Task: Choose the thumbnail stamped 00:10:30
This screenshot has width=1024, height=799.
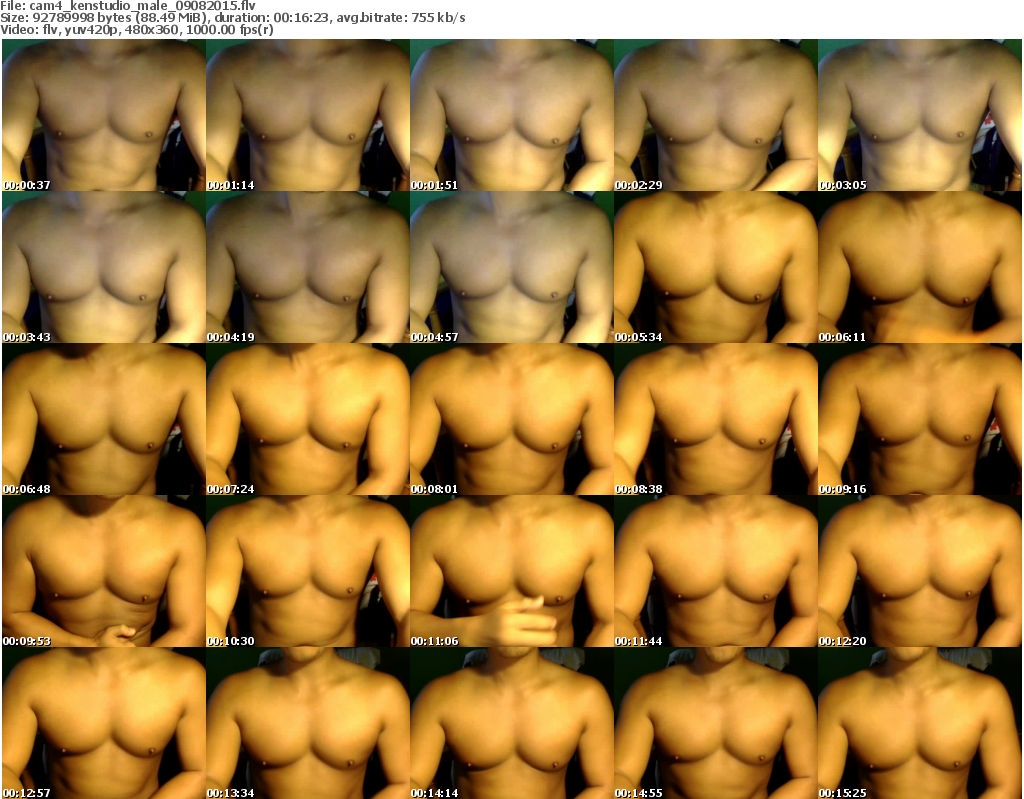Action: coord(308,571)
